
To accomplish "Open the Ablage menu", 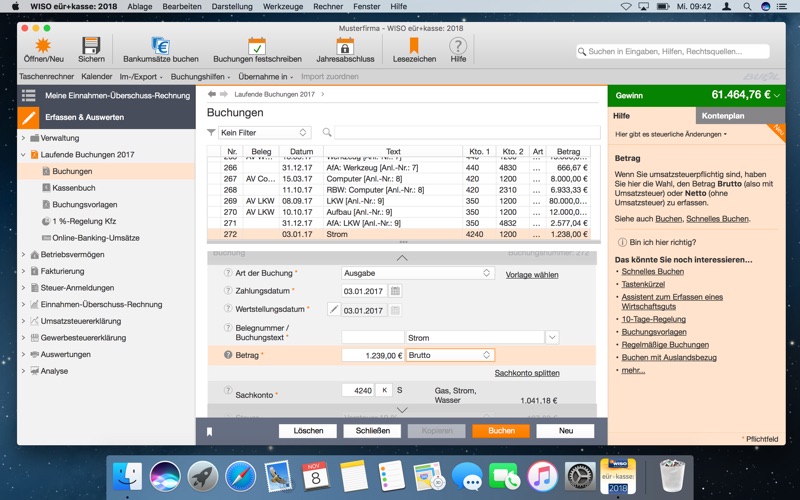I will (140, 6).
